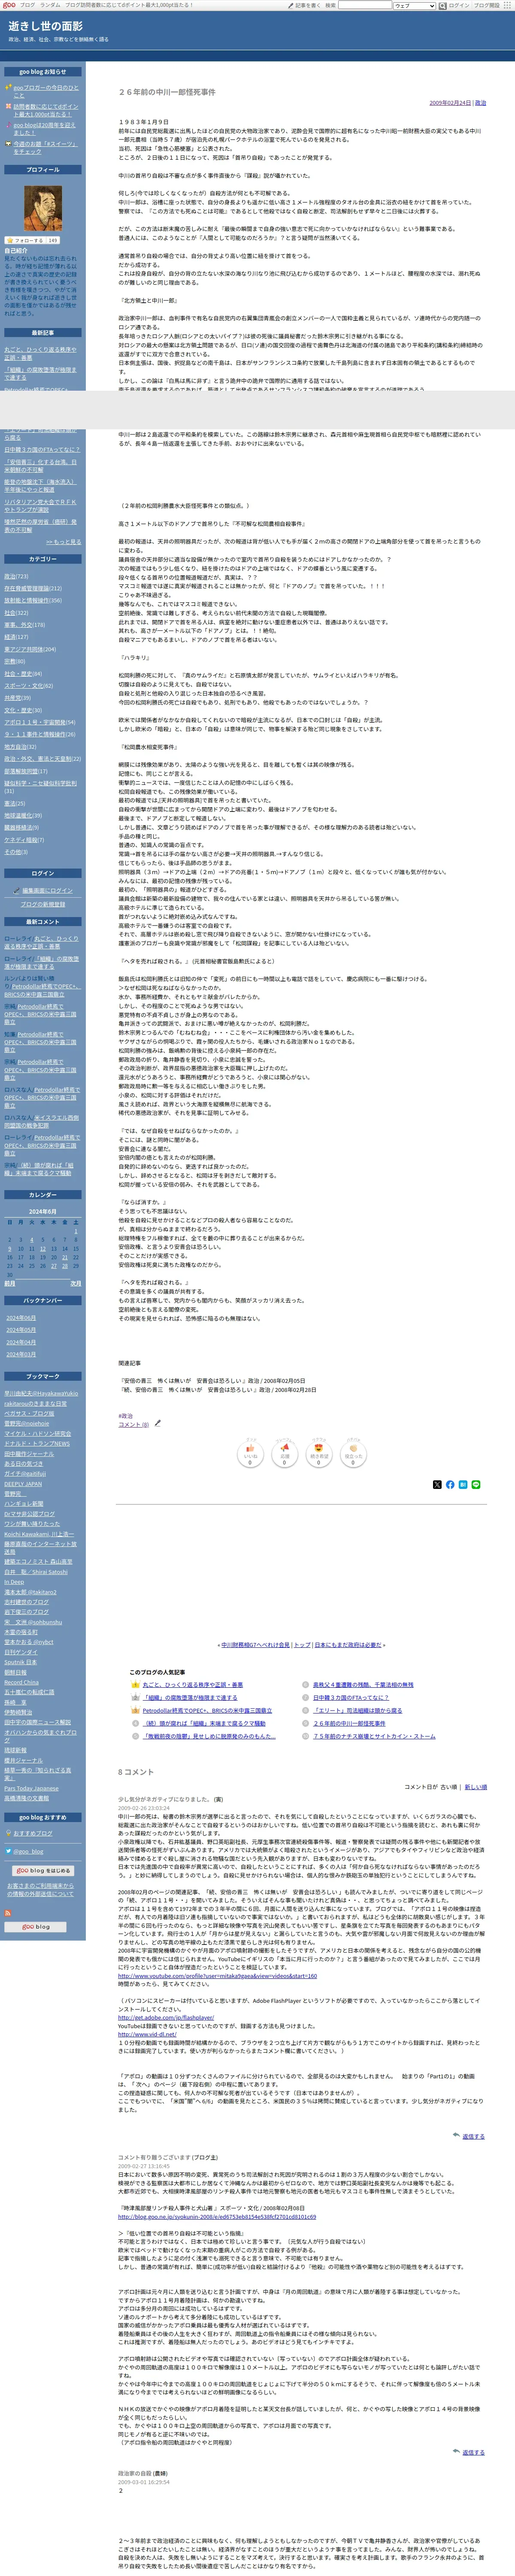Click the 編集画面にログイン link
The height and width of the screenshot is (2576, 515).
pyautogui.click(x=47, y=890)
